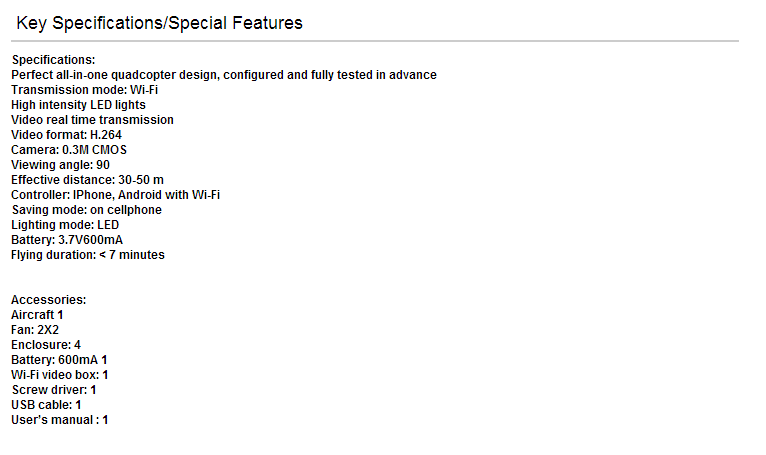Click the Viewing angle: 90 text
766x455 pixels.
[x=61, y=165]
